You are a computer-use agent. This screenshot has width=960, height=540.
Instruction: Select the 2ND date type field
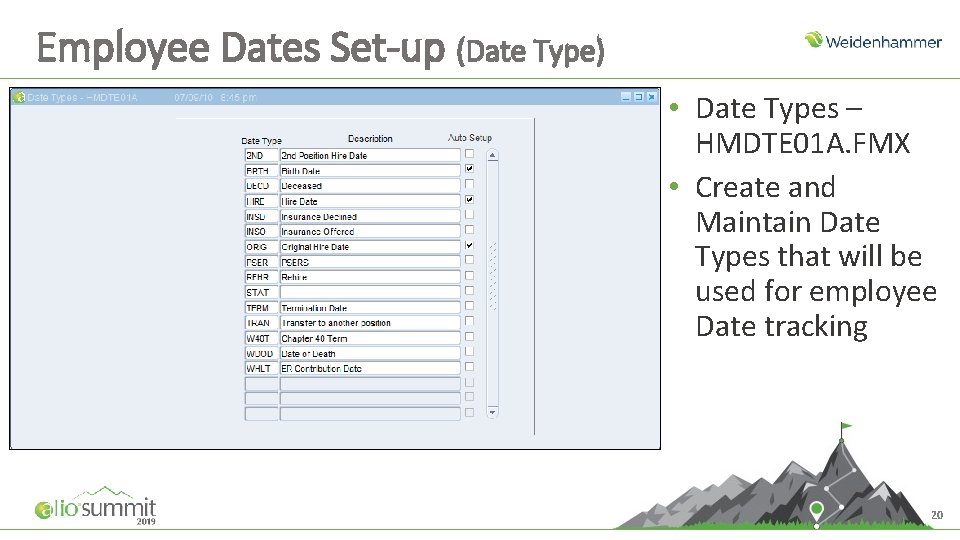[x=261, y=156]
